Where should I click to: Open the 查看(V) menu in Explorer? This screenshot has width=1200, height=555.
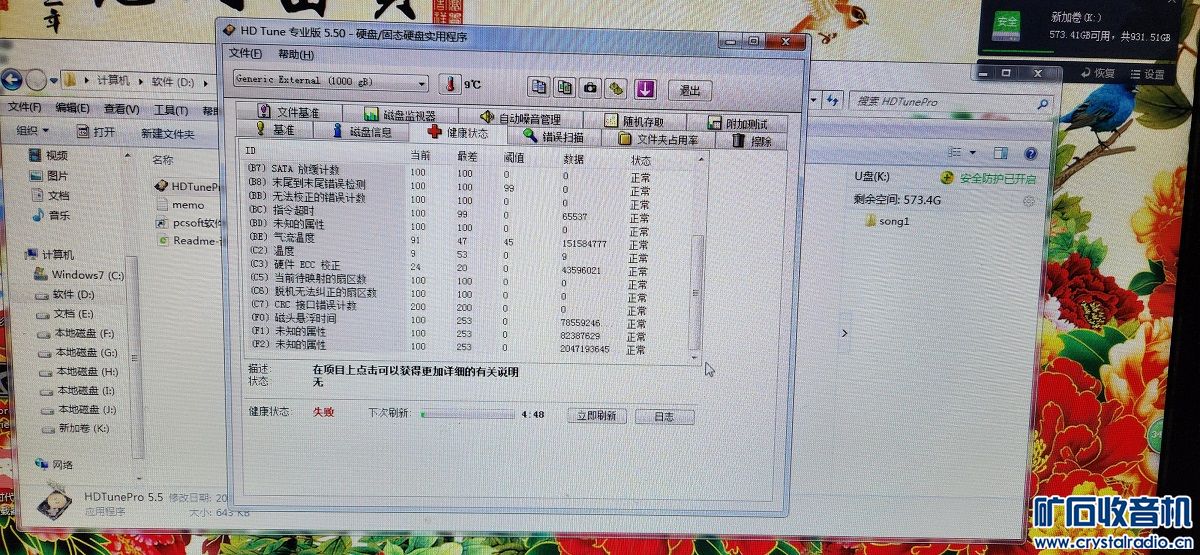[121, 109]
